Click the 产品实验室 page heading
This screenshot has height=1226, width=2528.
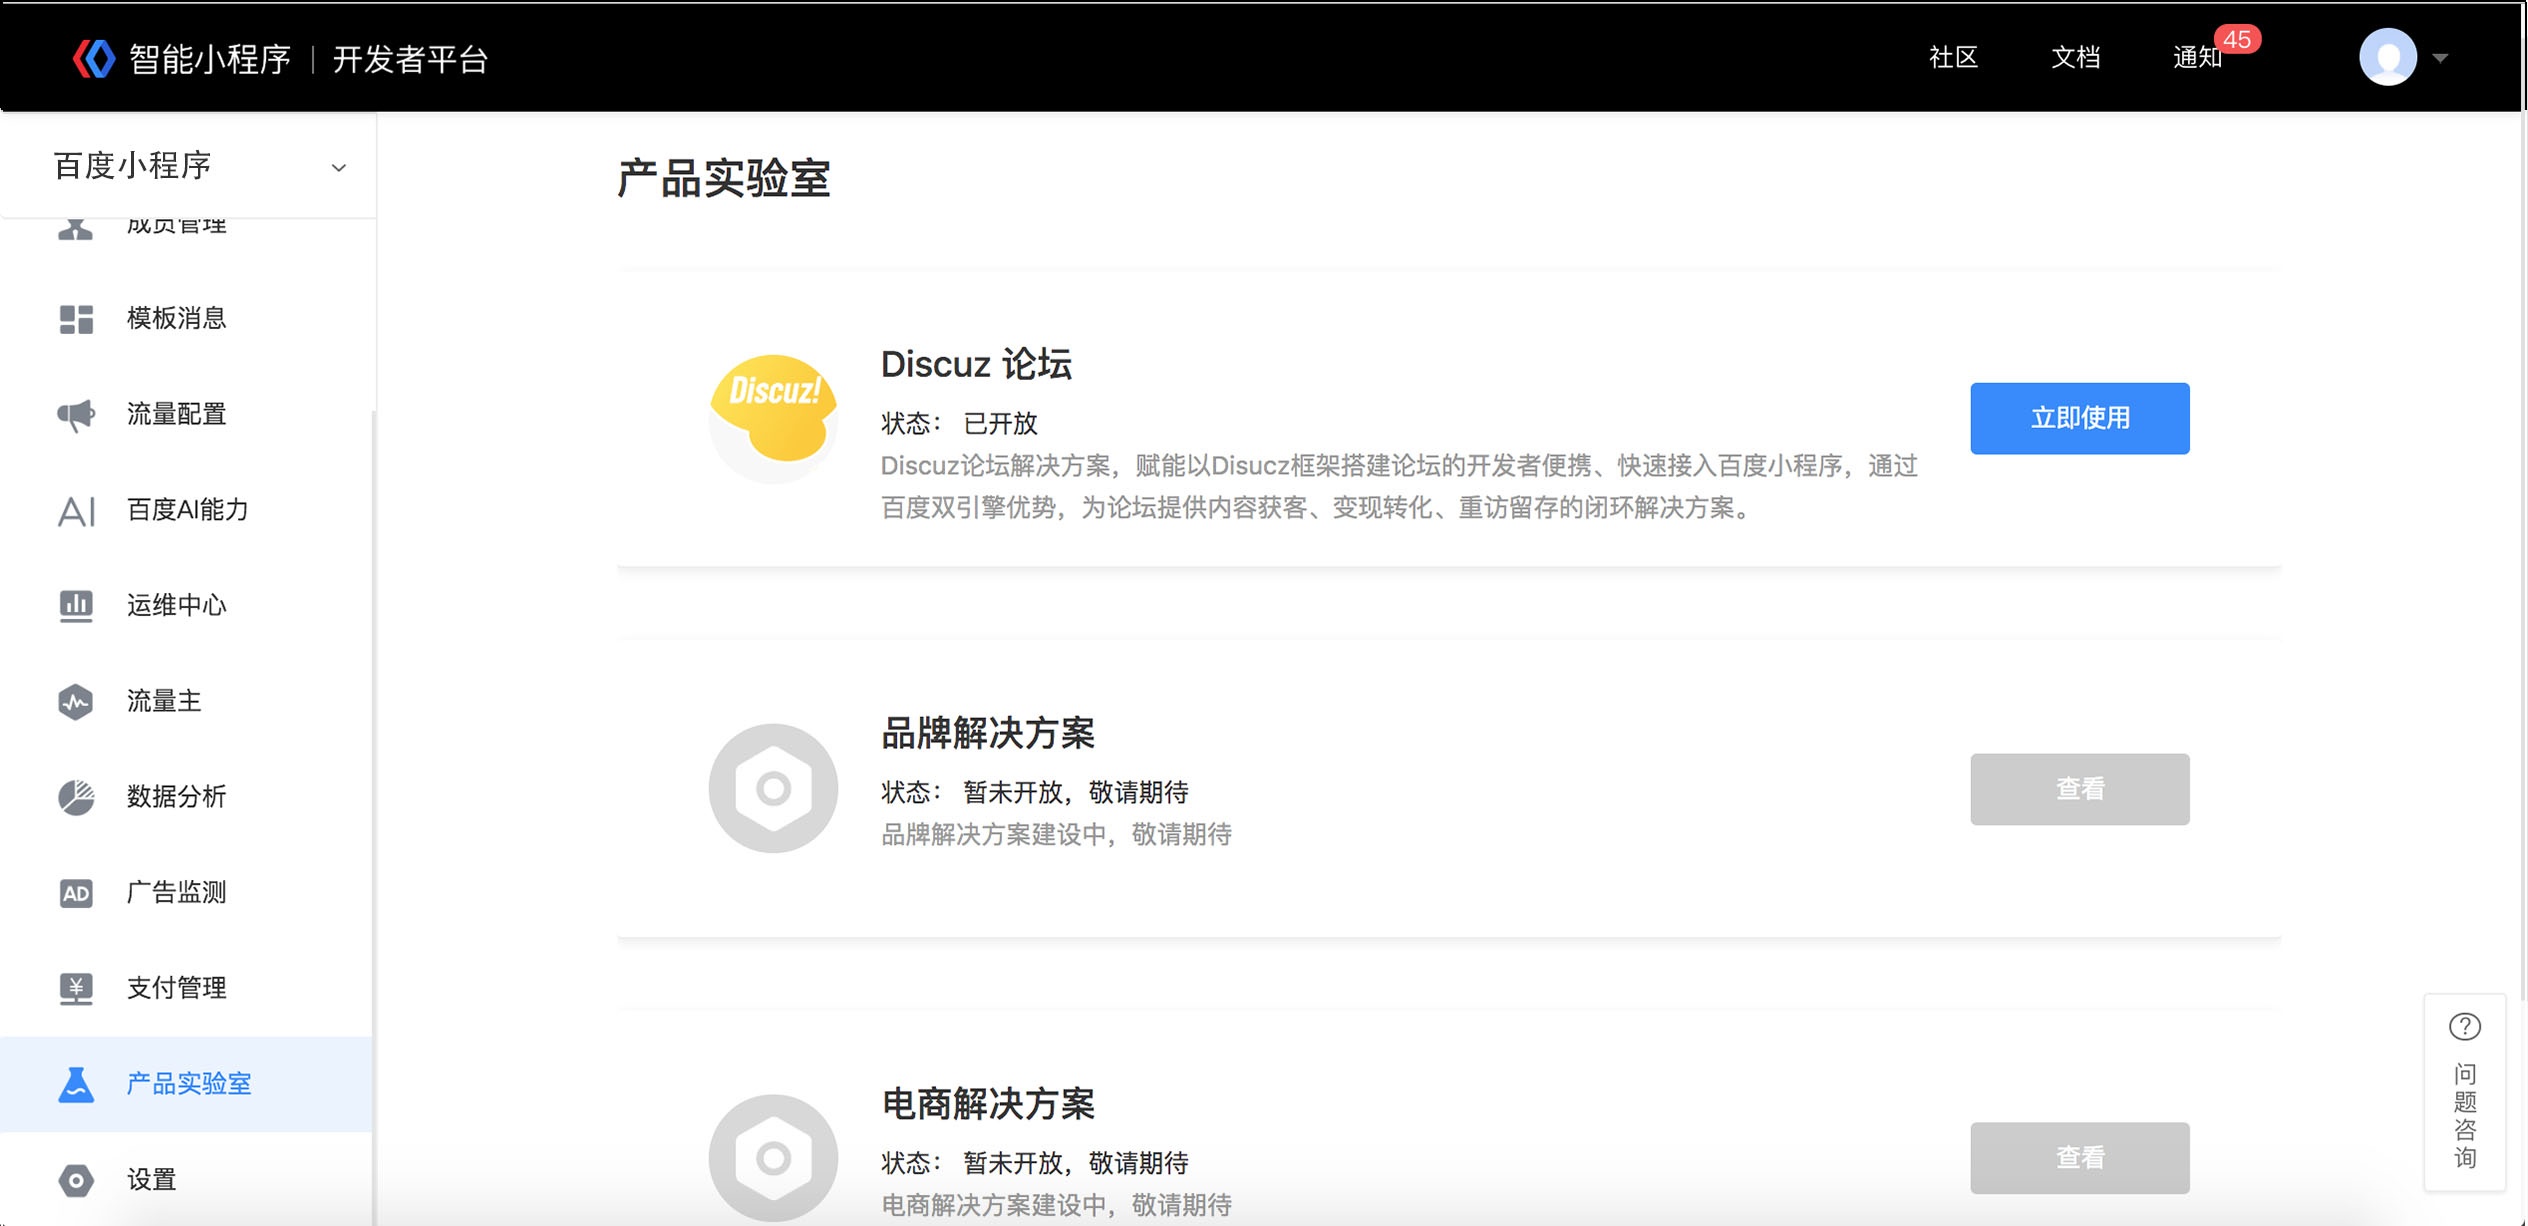(x=724, y=179)
